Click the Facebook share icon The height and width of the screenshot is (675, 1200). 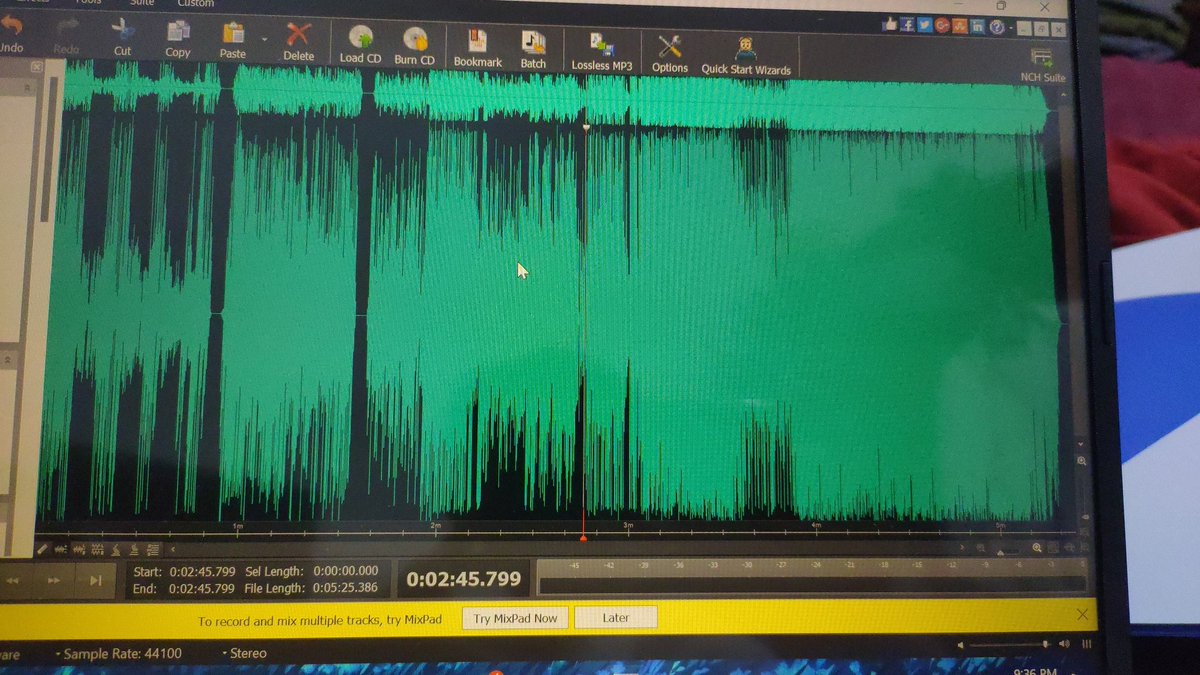(x=905, y=24)
